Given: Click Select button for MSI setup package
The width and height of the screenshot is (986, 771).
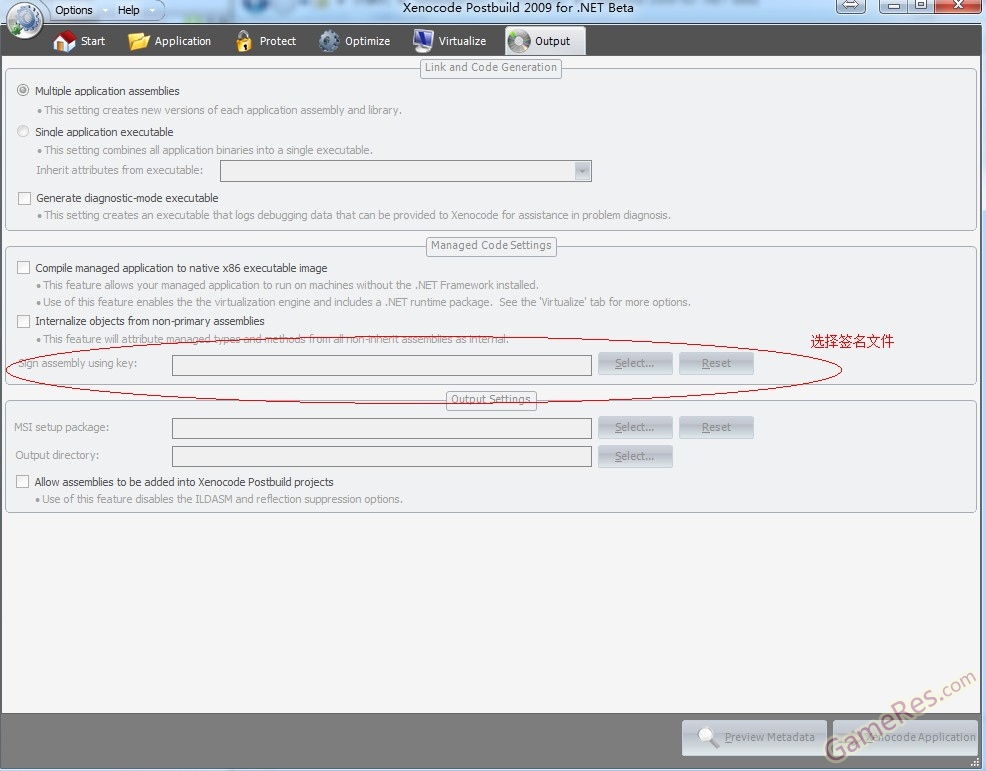Looking at the screenshot, I should 635,428.
